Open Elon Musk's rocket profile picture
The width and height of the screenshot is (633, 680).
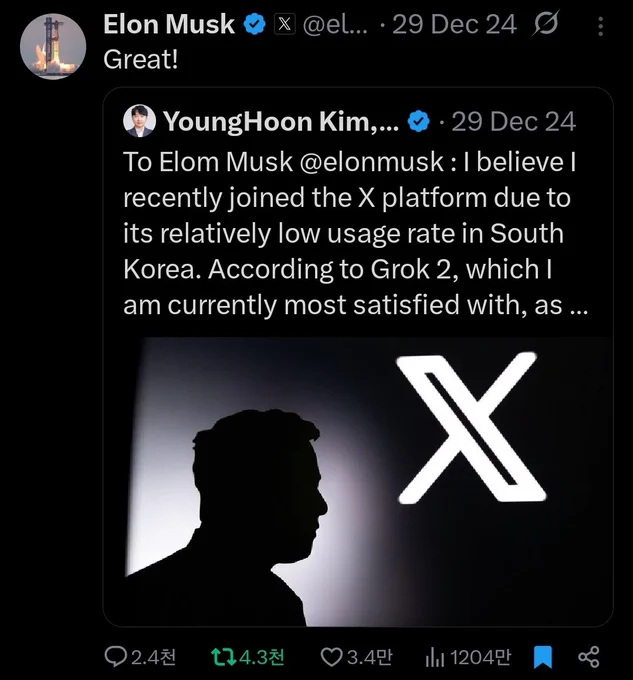pyautogui.click(x=53, y=46)
